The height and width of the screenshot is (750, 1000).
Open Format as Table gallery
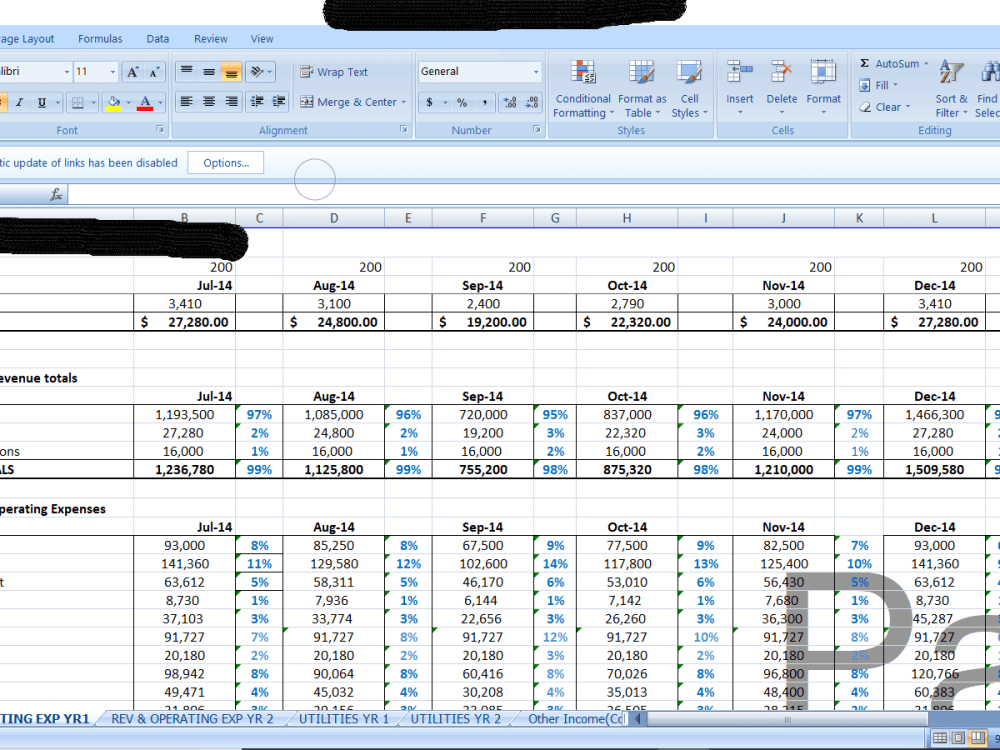(x=642, y=89)
